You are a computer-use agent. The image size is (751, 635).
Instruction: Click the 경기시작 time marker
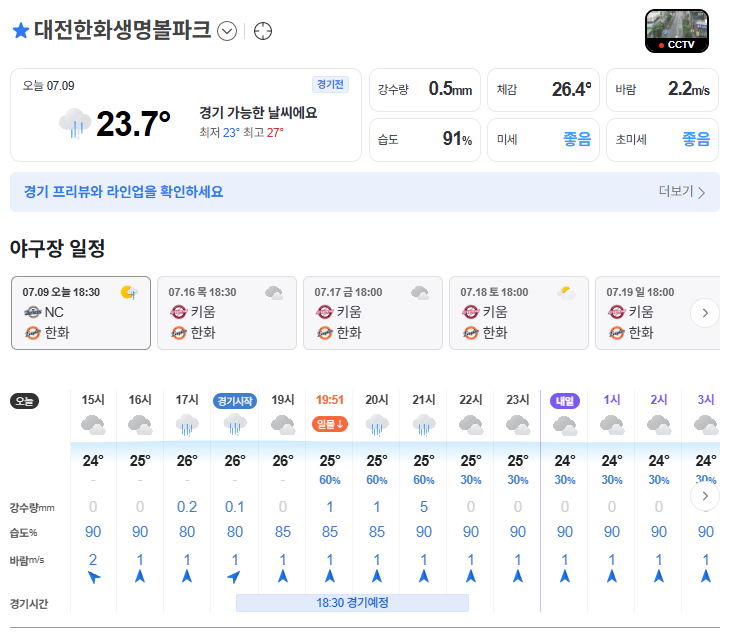pos(235,401)
